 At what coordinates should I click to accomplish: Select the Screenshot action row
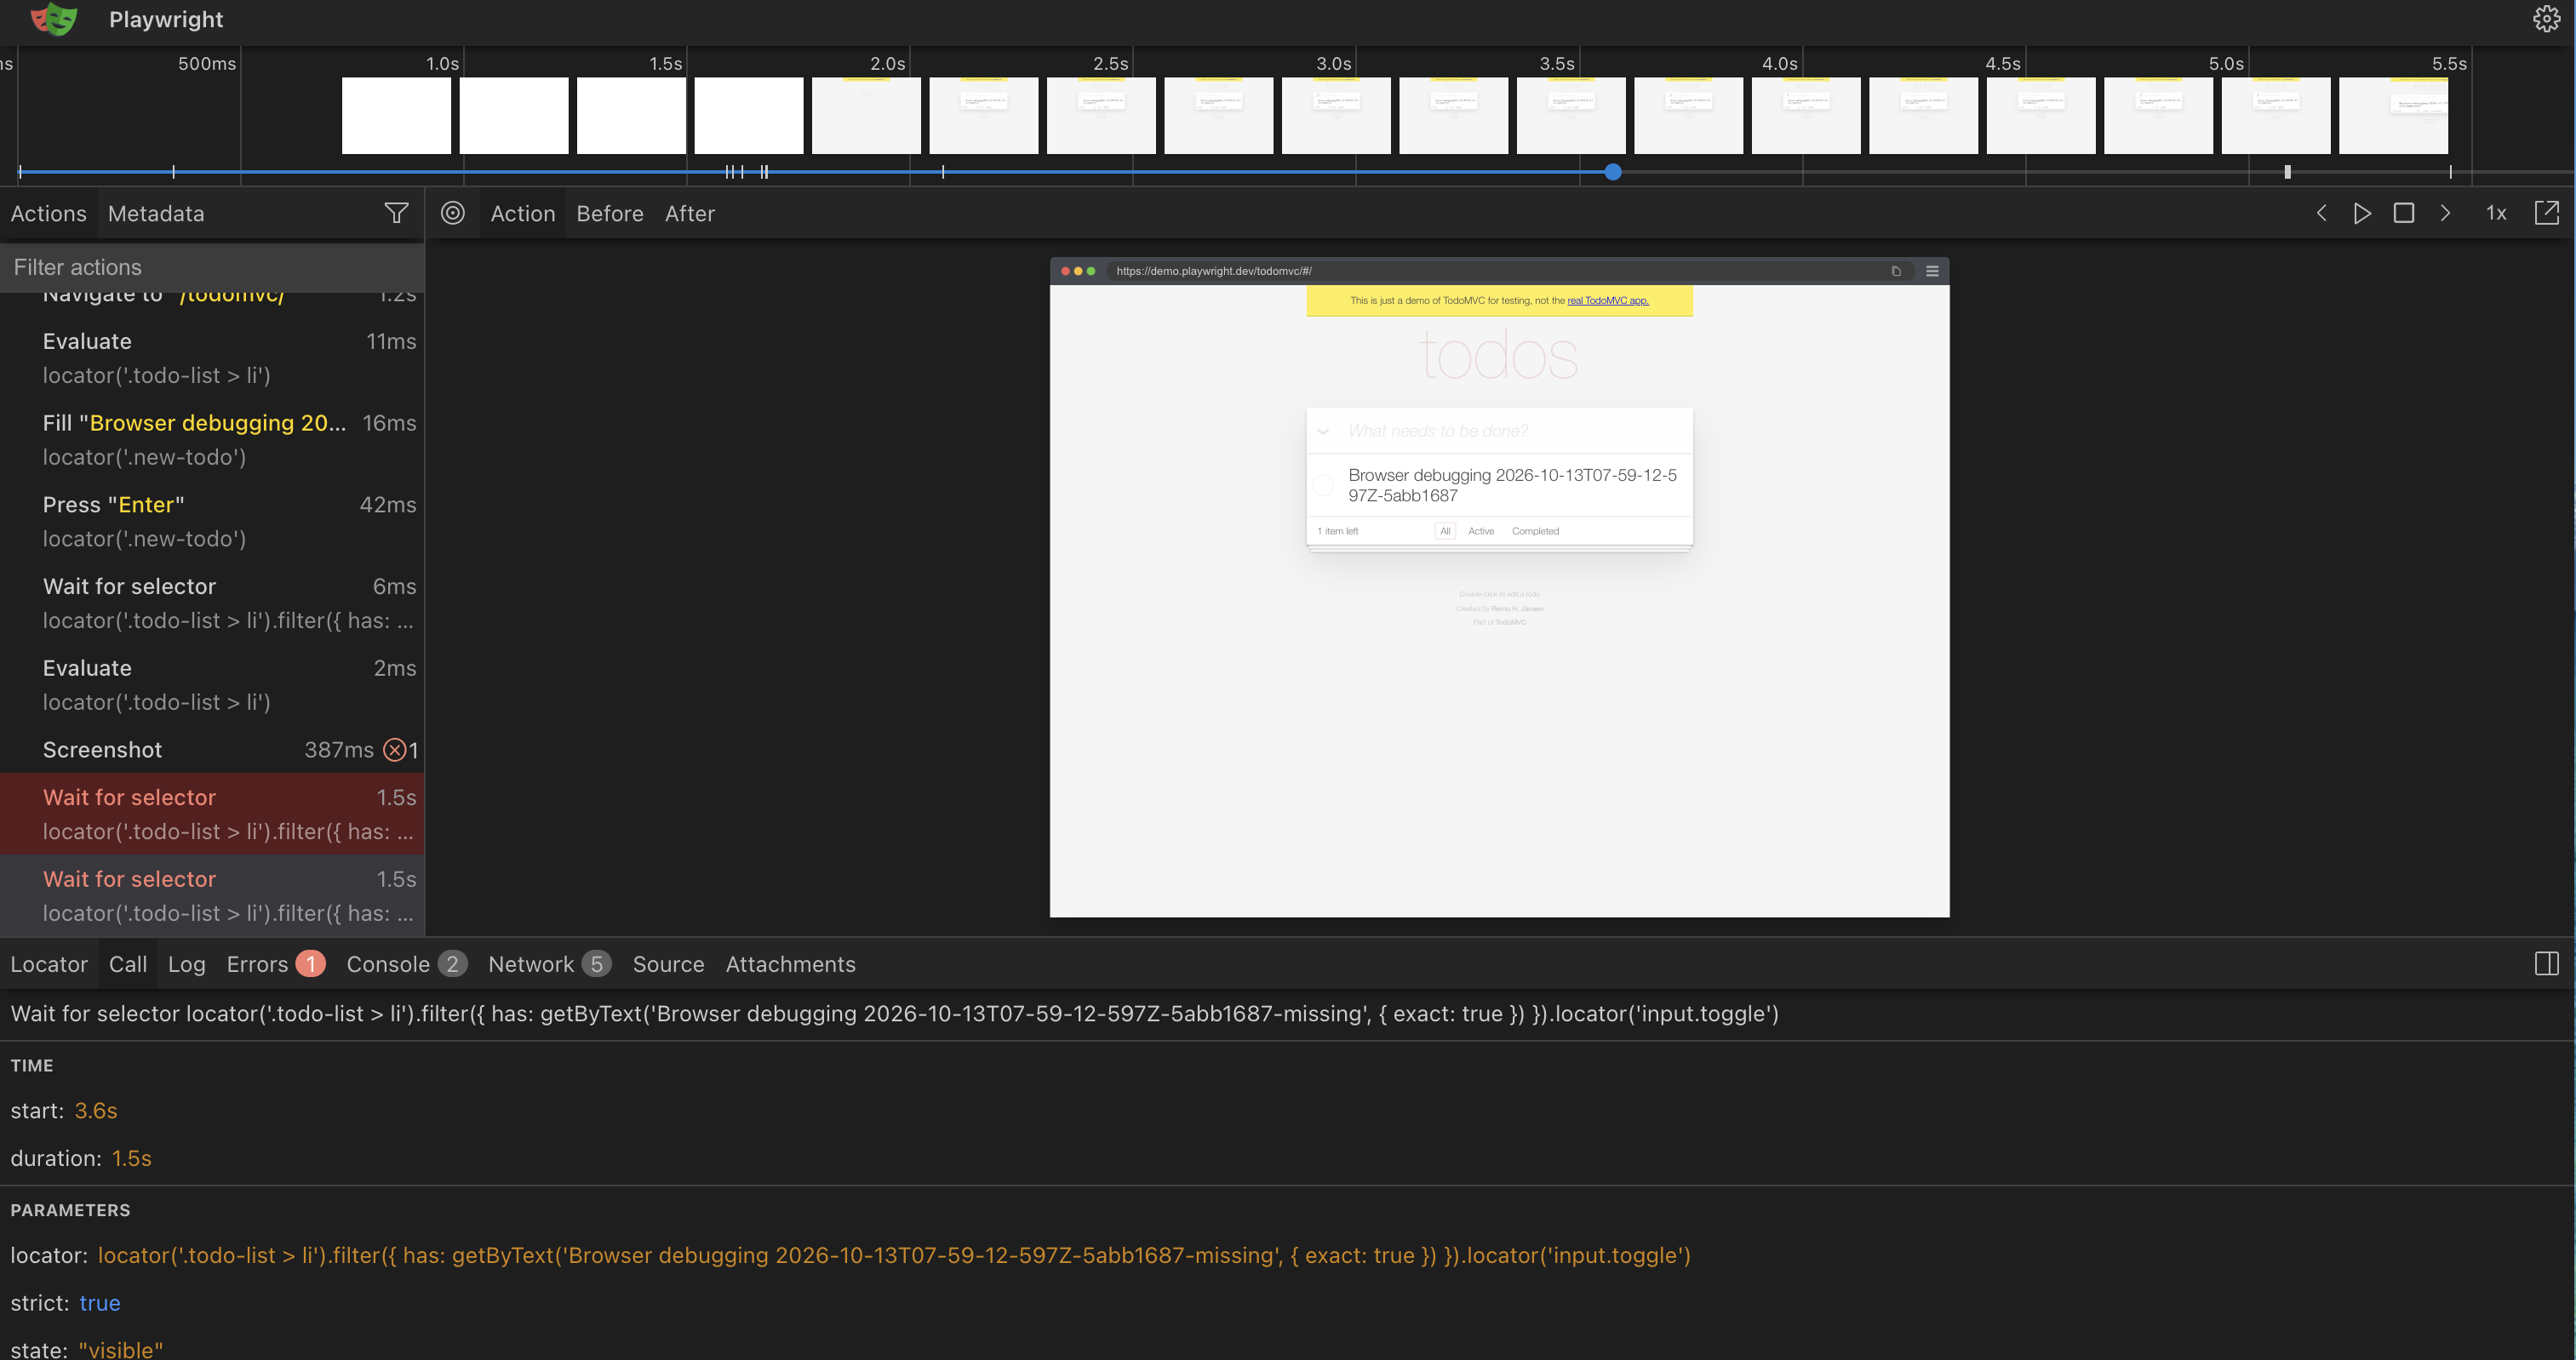tap(212, 750)
